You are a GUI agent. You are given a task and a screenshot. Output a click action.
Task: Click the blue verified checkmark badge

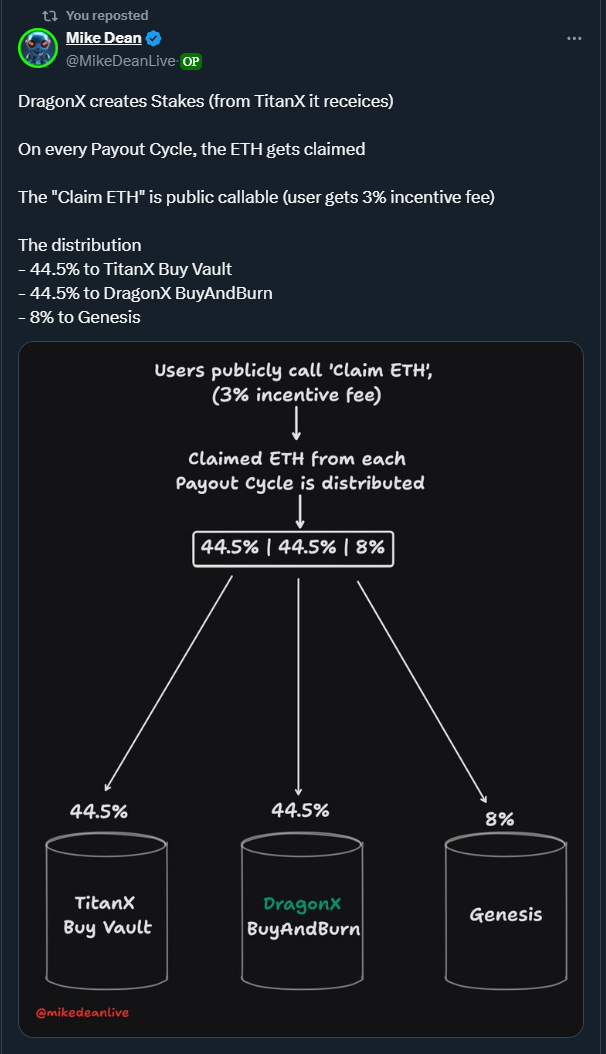154,39
